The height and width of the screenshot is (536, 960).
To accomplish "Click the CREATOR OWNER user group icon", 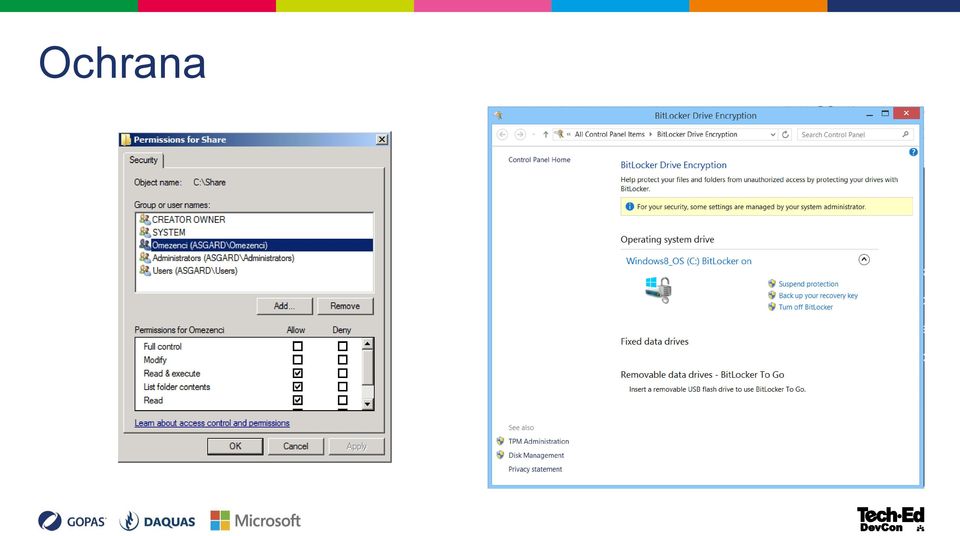I will (144, 219).
